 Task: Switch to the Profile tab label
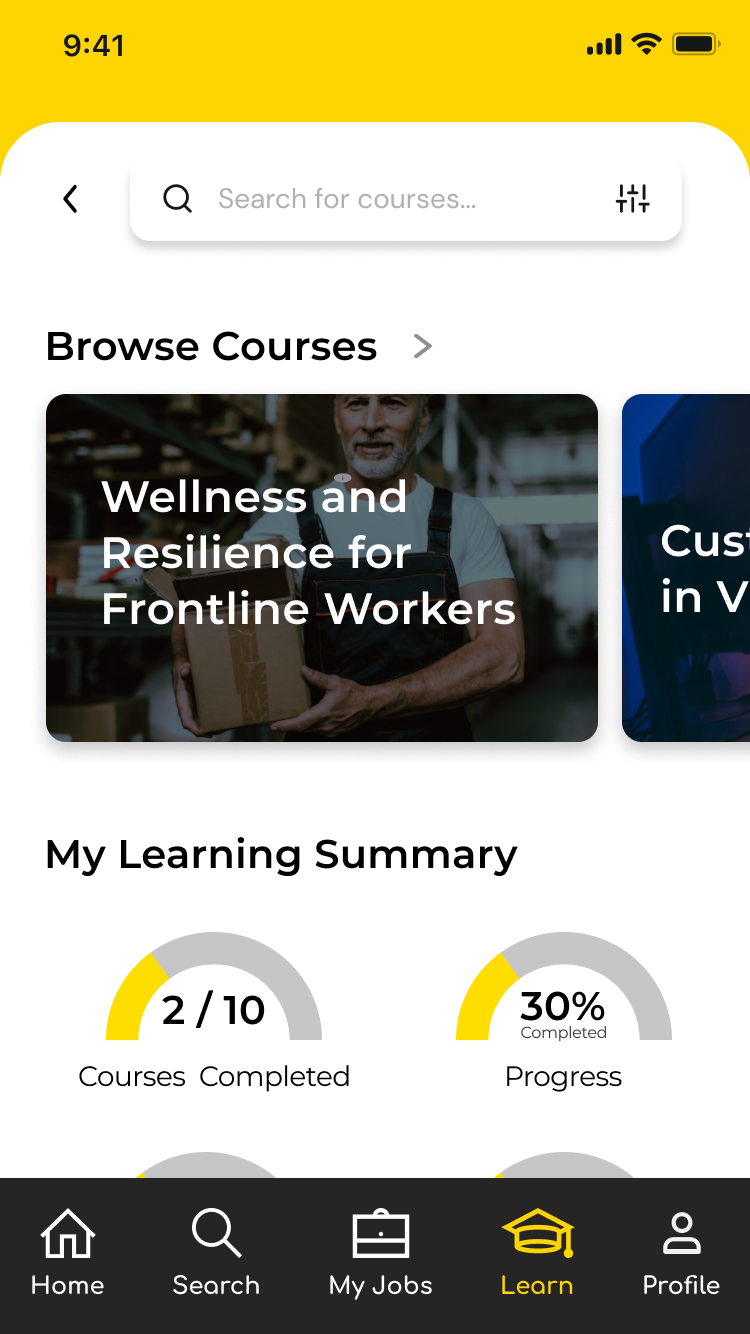tap(681, 1286)
